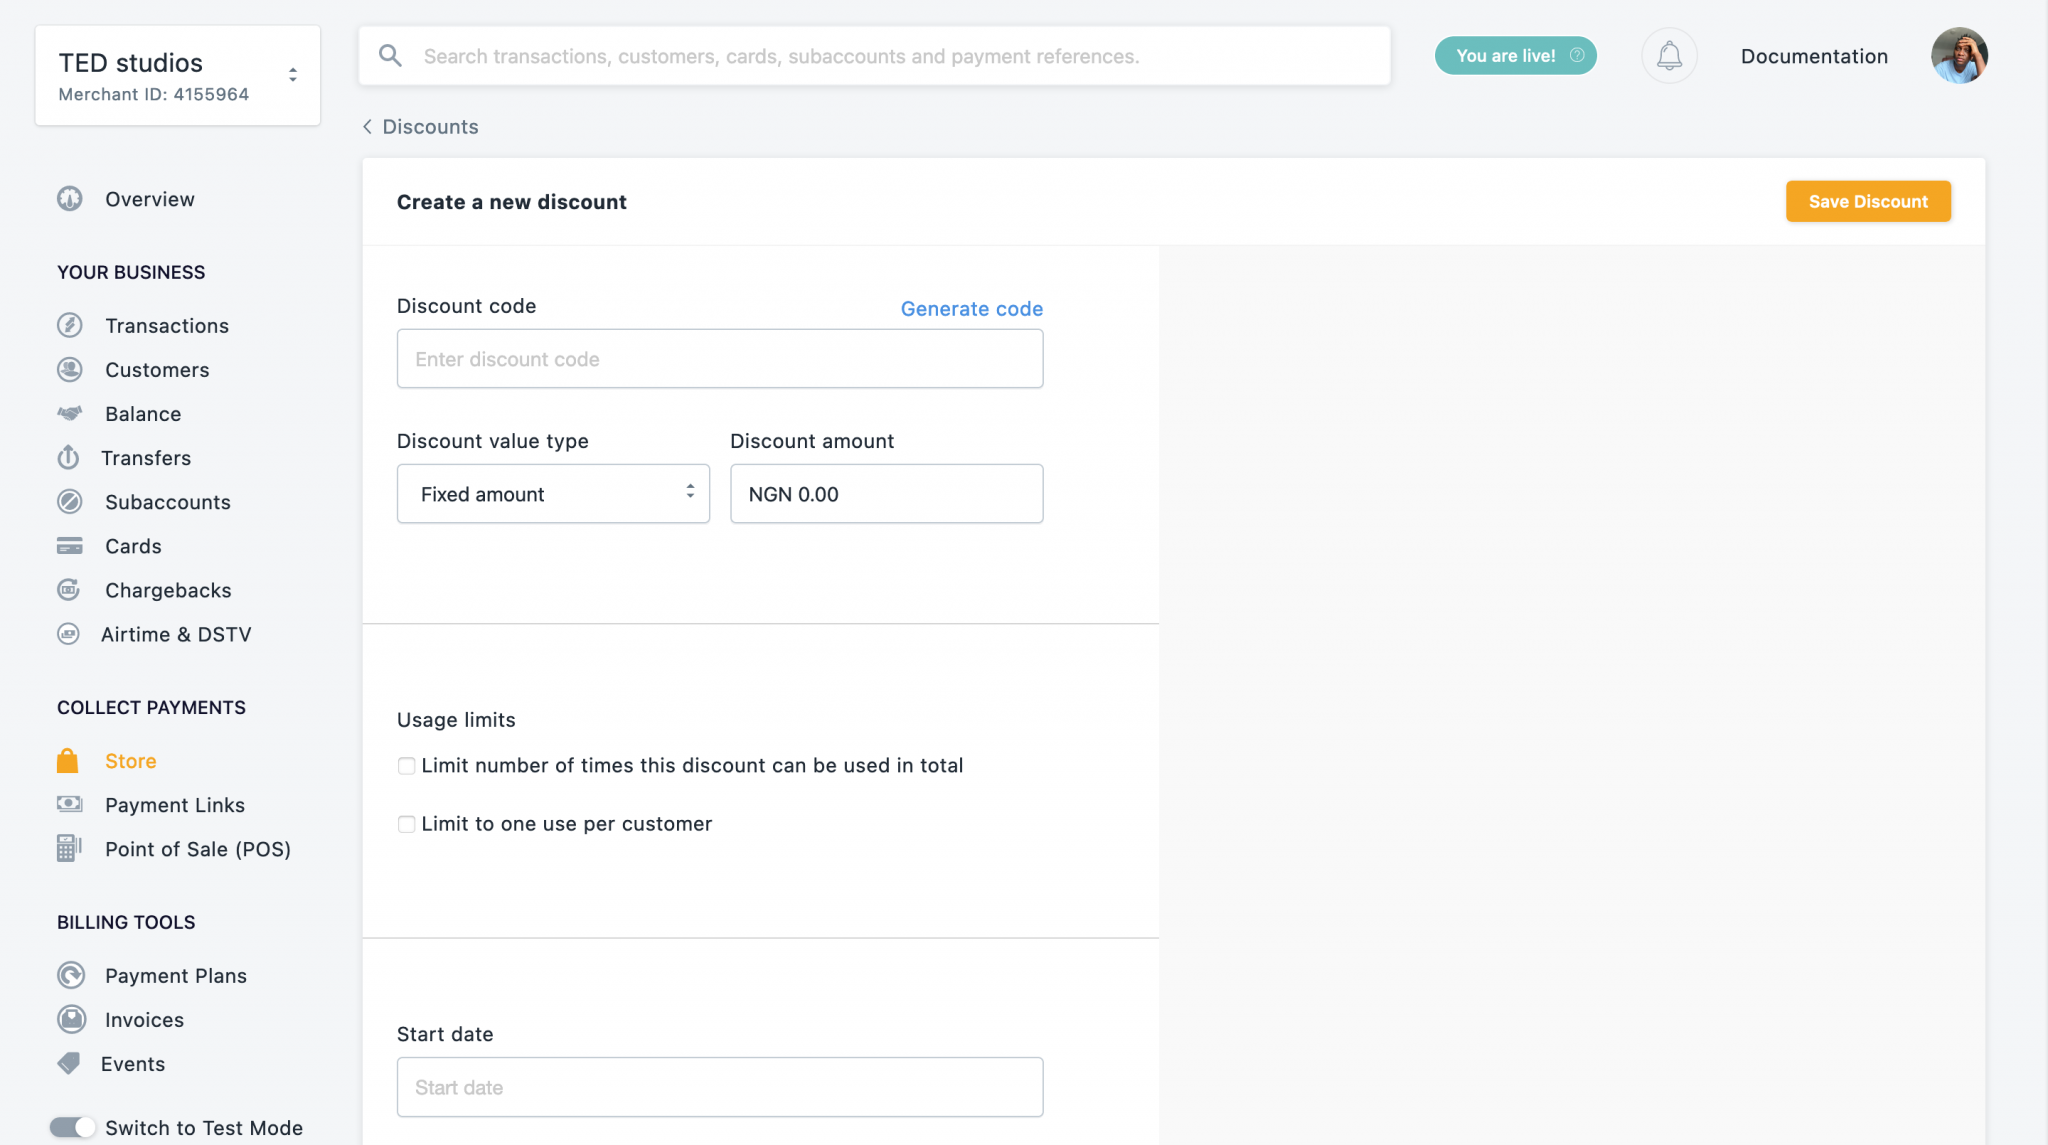Screen dimensions: 2048x1145
Task: Select the Subaccounts icon
Action: pyautogui.click(x=69, y=501)
